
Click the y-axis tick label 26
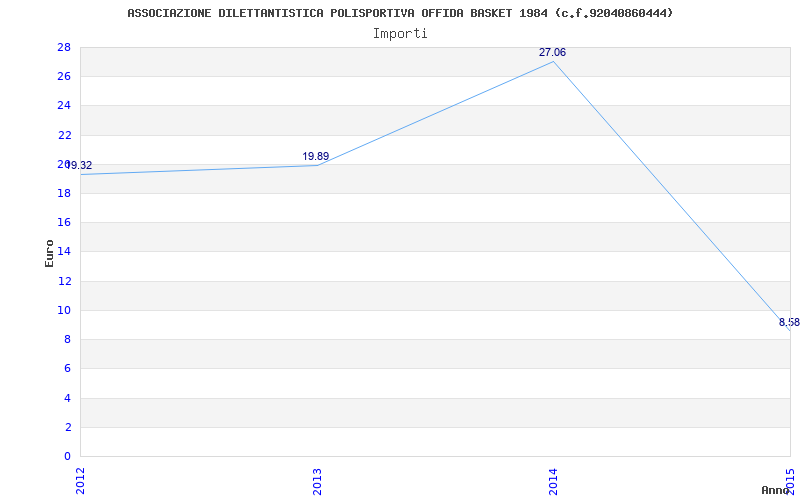click(65, 77)
